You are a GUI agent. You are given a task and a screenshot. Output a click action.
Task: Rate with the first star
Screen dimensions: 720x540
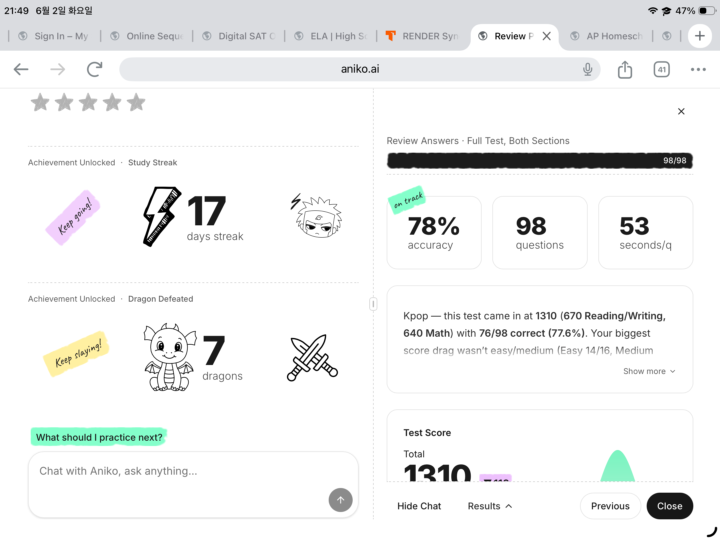[40, 102]
